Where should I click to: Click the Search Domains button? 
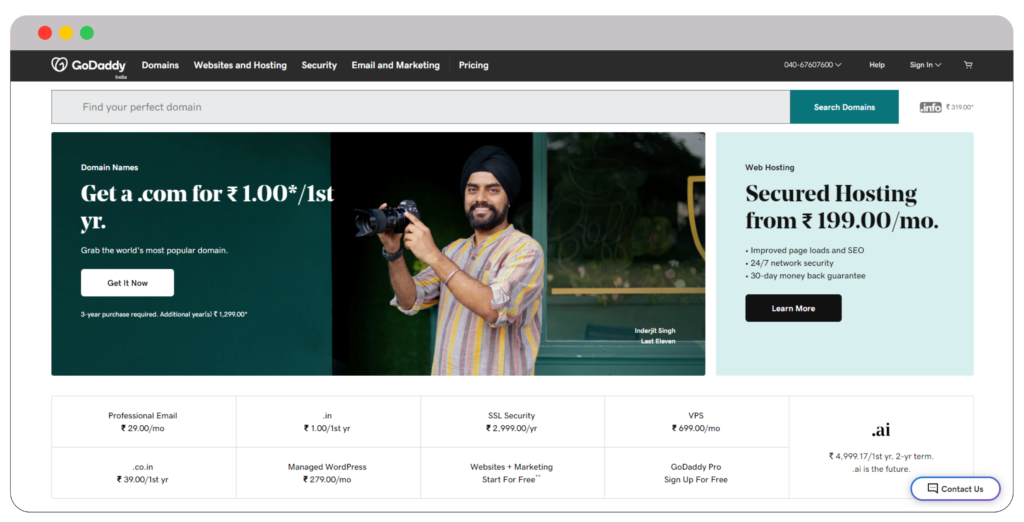click(844, 106)
